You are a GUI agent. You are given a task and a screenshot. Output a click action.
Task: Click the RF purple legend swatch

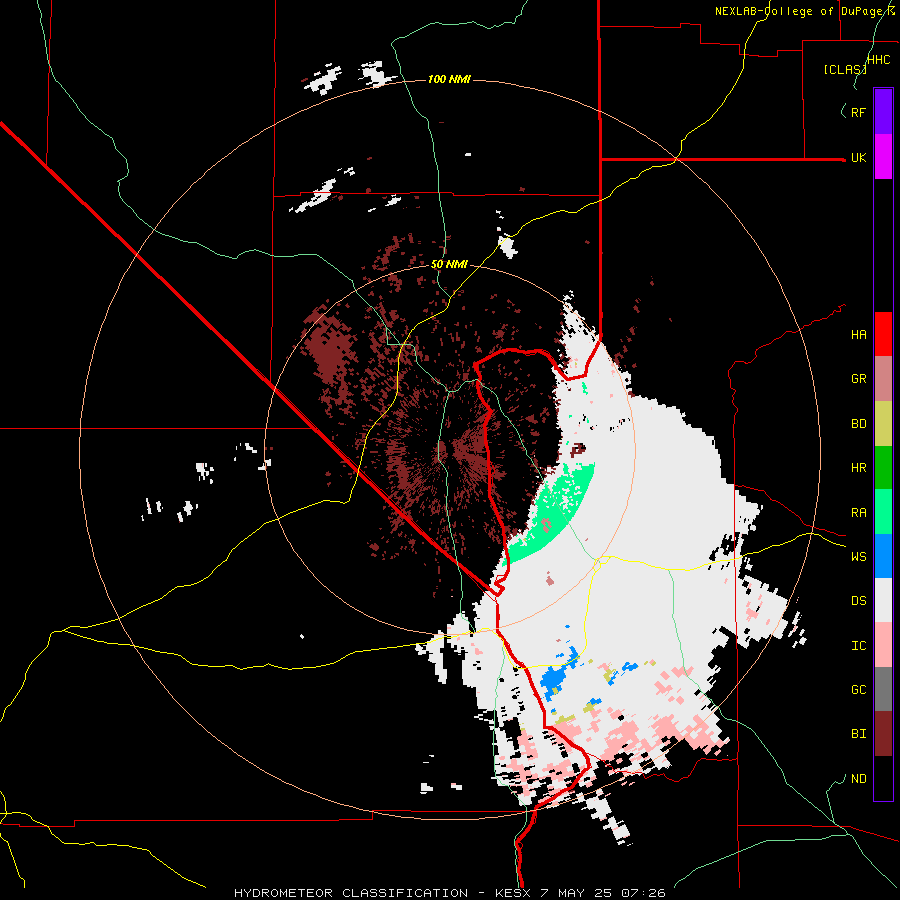tap(883, 112)
